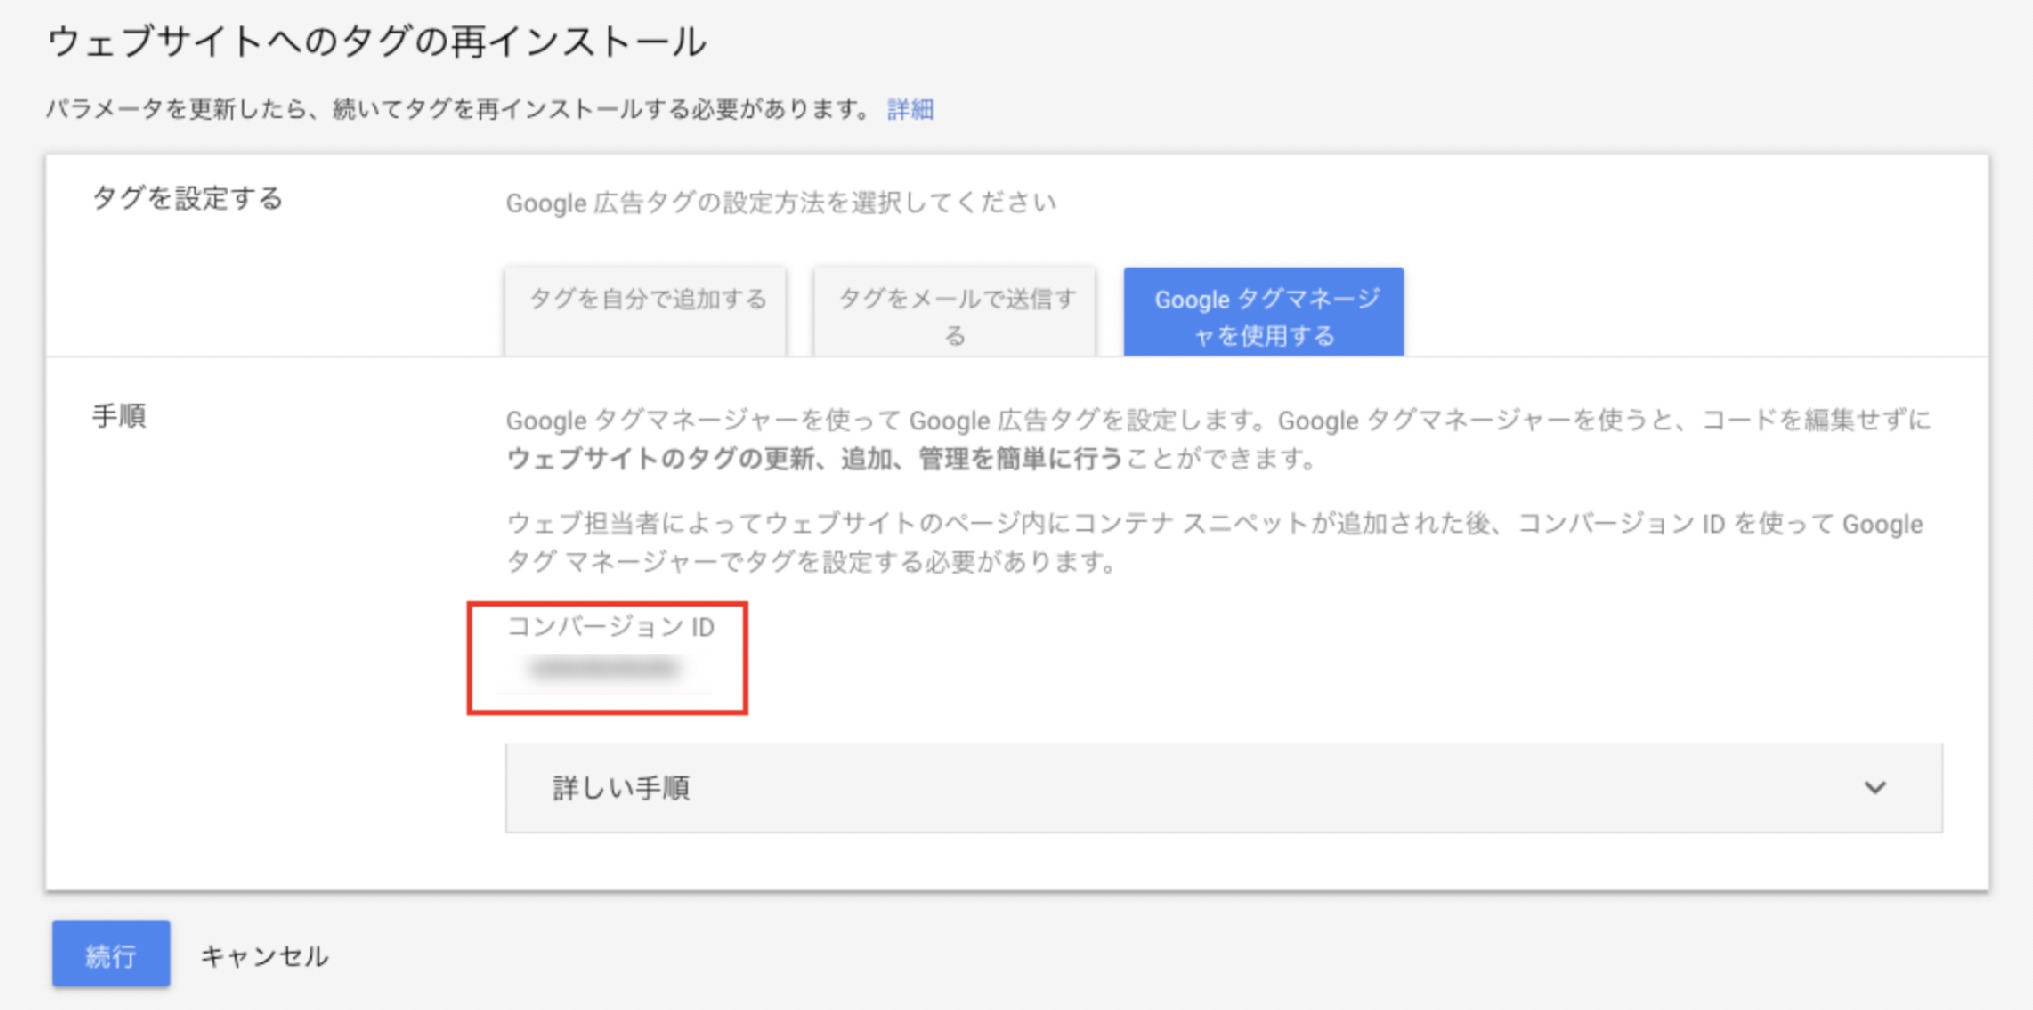Click the ウェブサイトへのタグの再インストール heading
This screenshot has height=1010, width=2033.
(x=377, y=42)
